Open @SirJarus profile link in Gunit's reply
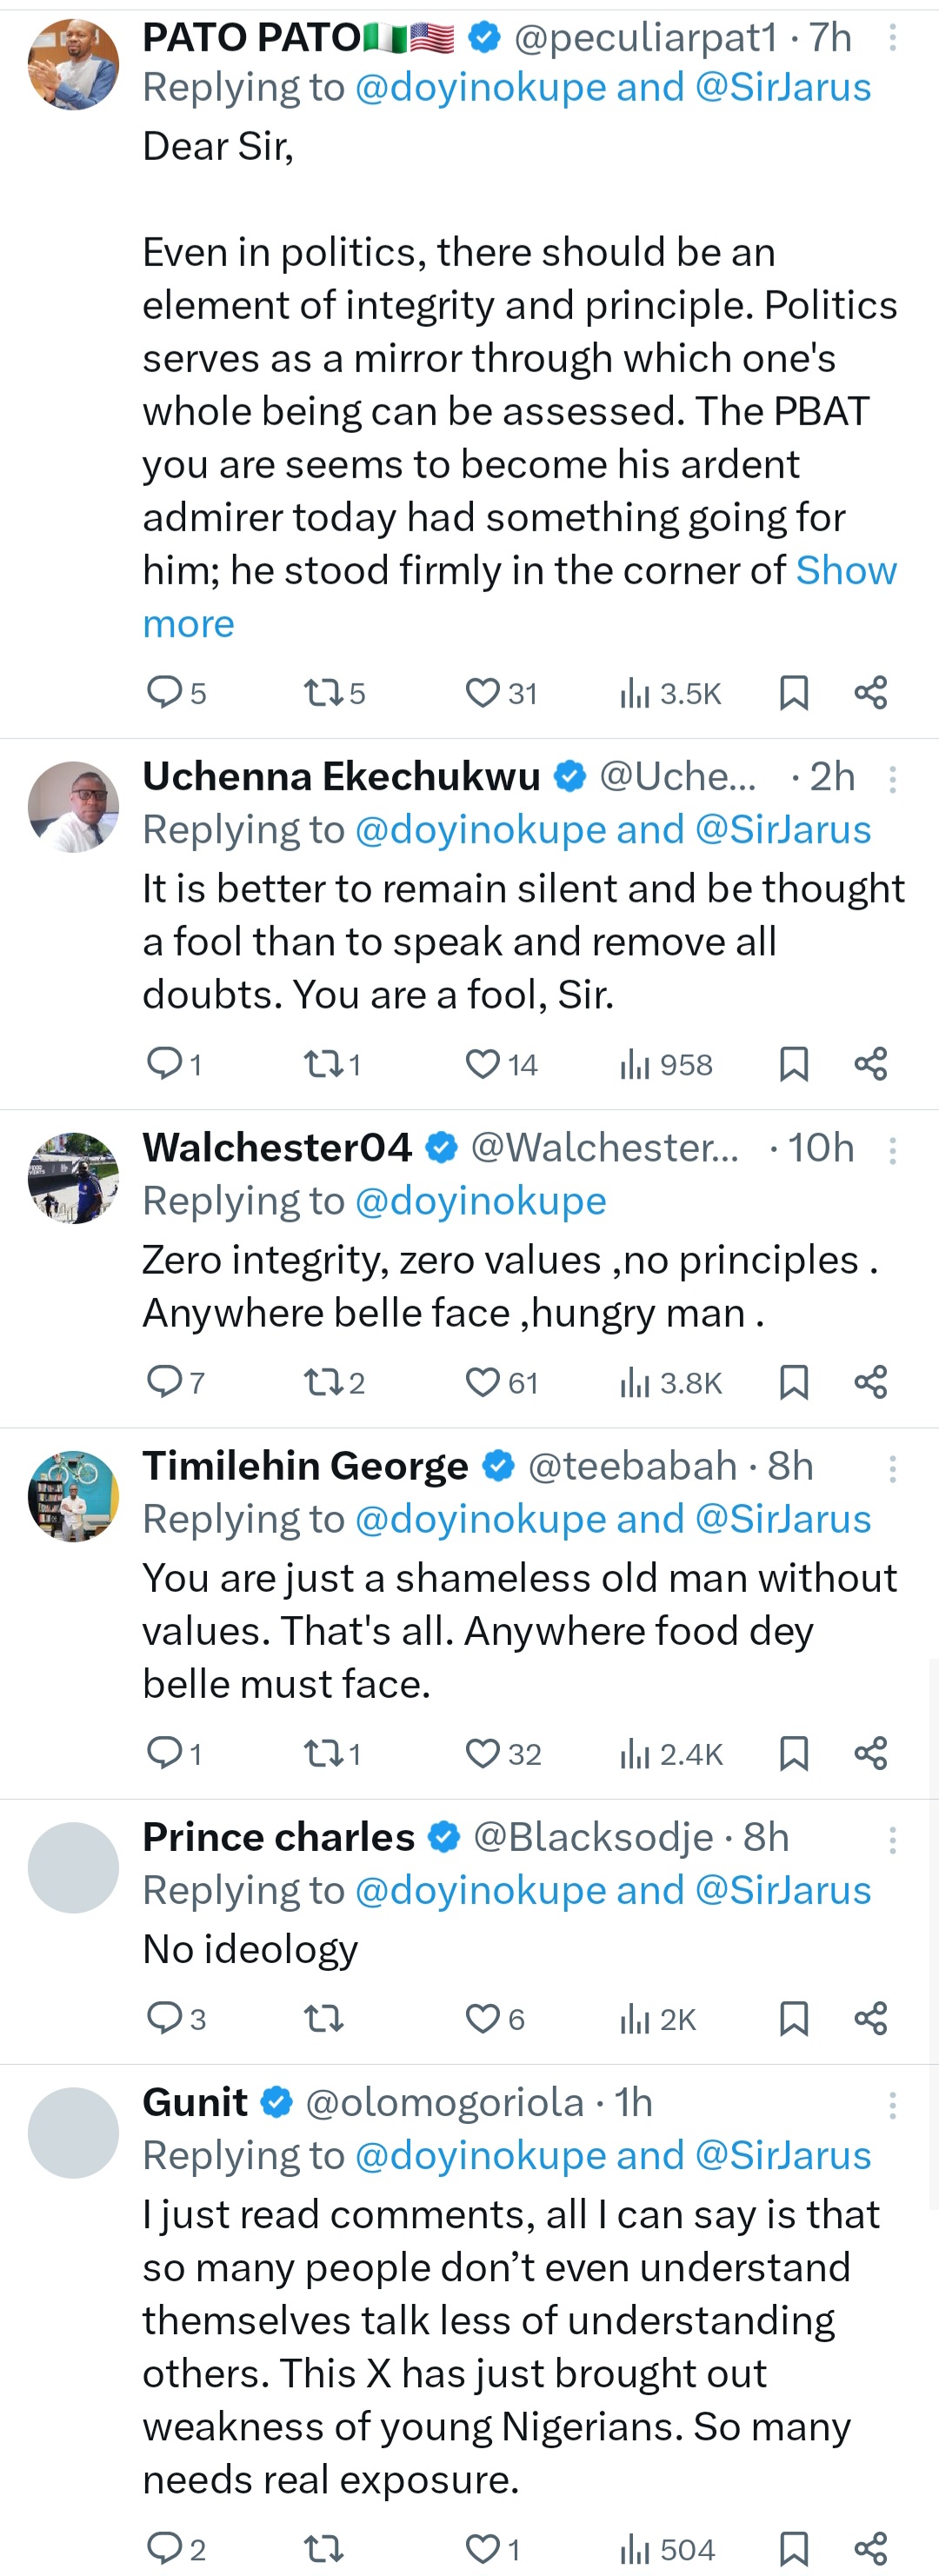 (783, 2156)
